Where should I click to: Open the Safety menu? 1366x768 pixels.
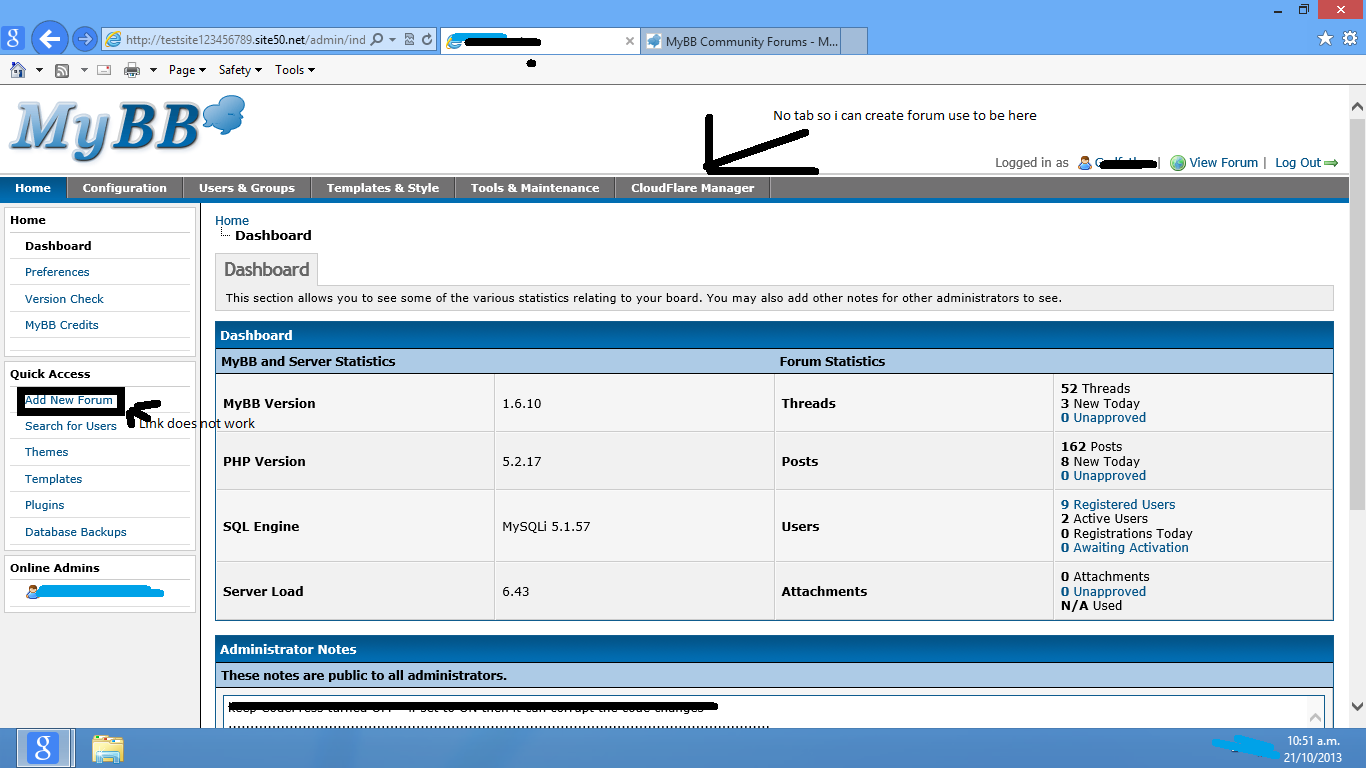tap(240, 70)
